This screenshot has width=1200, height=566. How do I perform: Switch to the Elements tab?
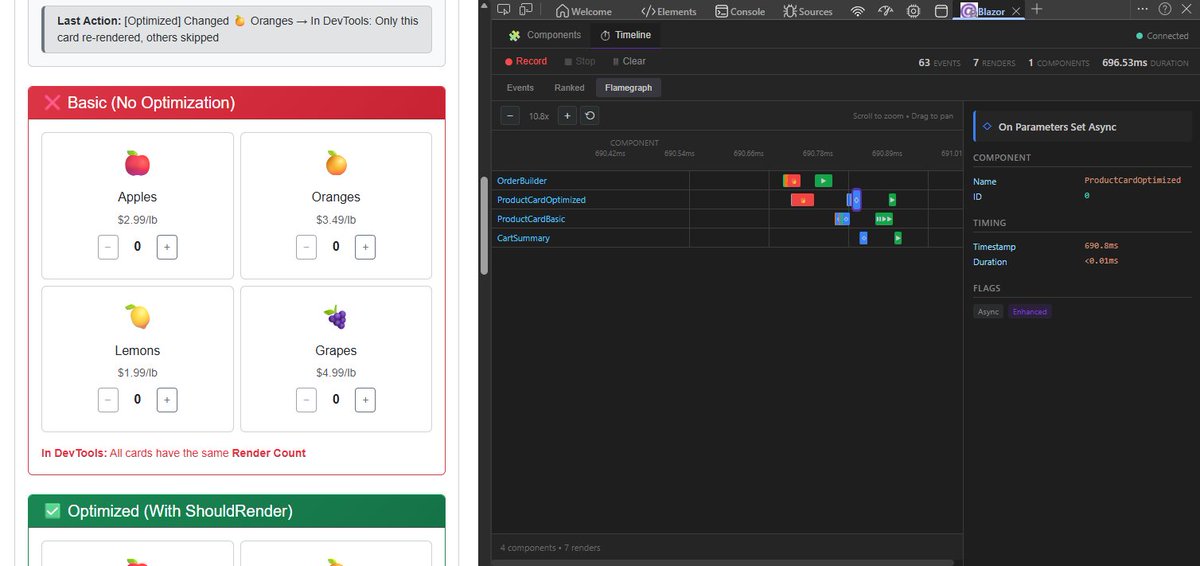coord(669,11)
